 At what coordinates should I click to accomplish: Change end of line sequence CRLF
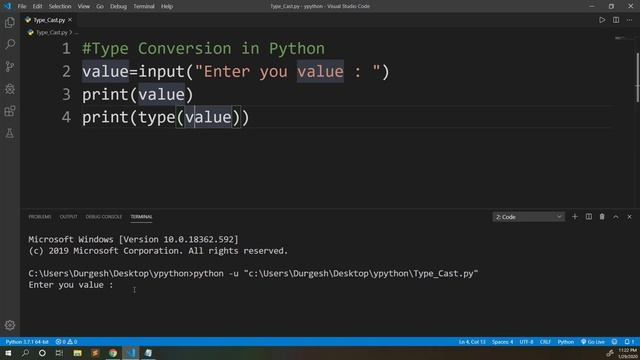[x=545, y=342]
